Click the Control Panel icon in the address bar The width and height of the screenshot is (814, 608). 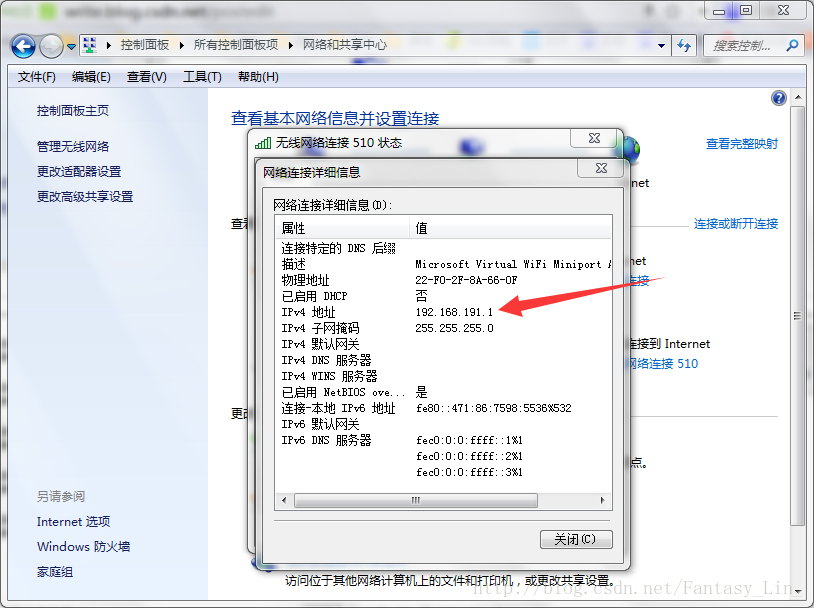click(x=90, y=46)
